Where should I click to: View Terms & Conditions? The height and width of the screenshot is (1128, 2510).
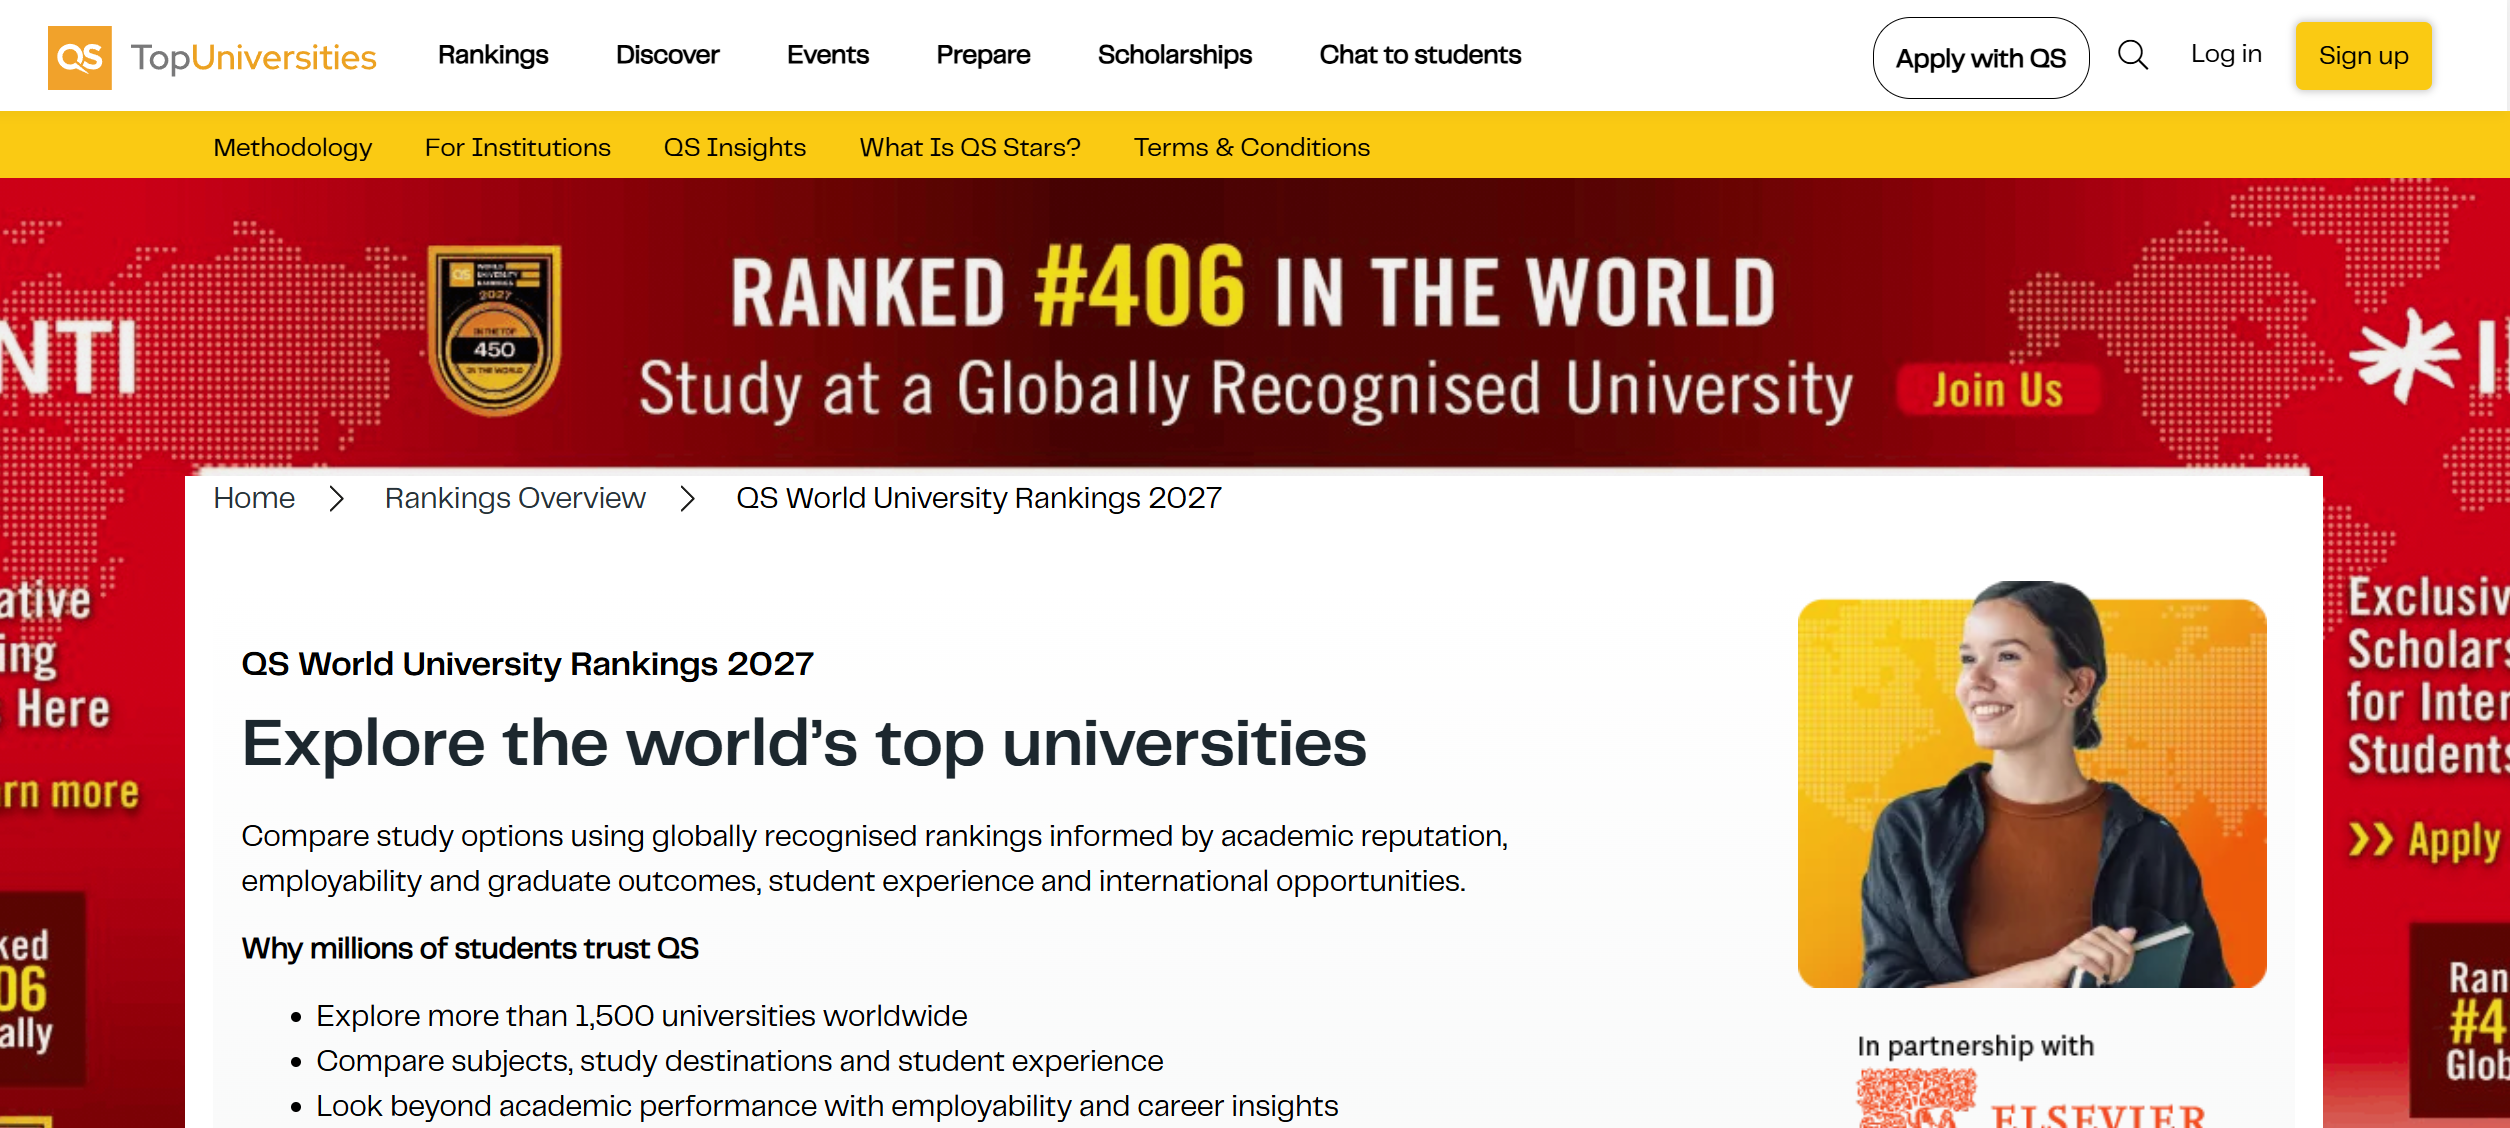pyautogui.click(x=1252, y=147)
